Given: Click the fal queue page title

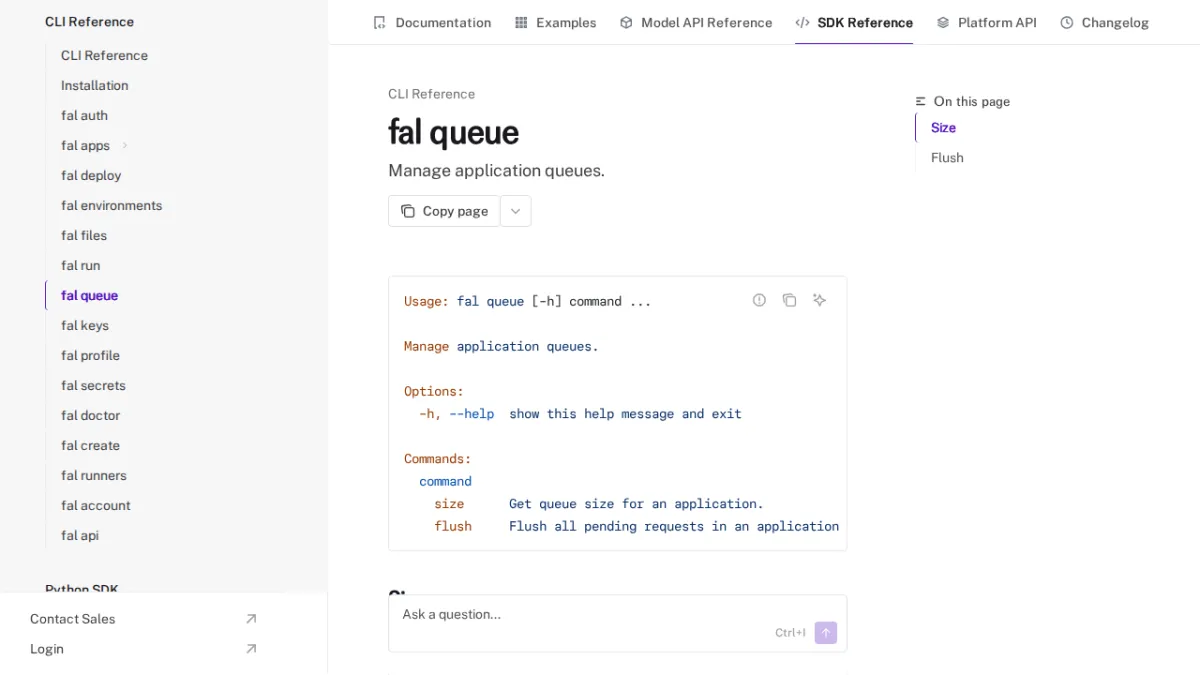Looking at the screenshot, I should [x=453, y=132].
